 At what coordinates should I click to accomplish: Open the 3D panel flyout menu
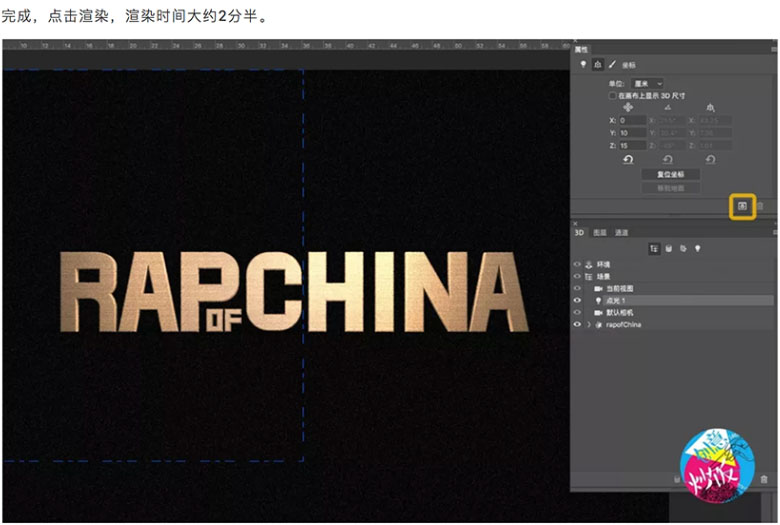point(775,232)
